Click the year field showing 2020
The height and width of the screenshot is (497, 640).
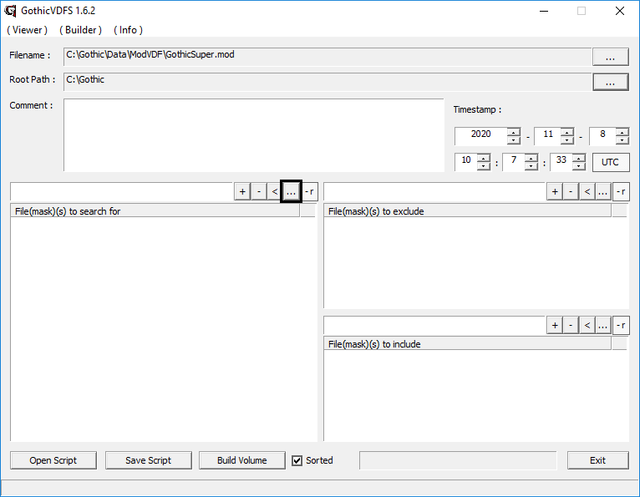coord(481,136)
